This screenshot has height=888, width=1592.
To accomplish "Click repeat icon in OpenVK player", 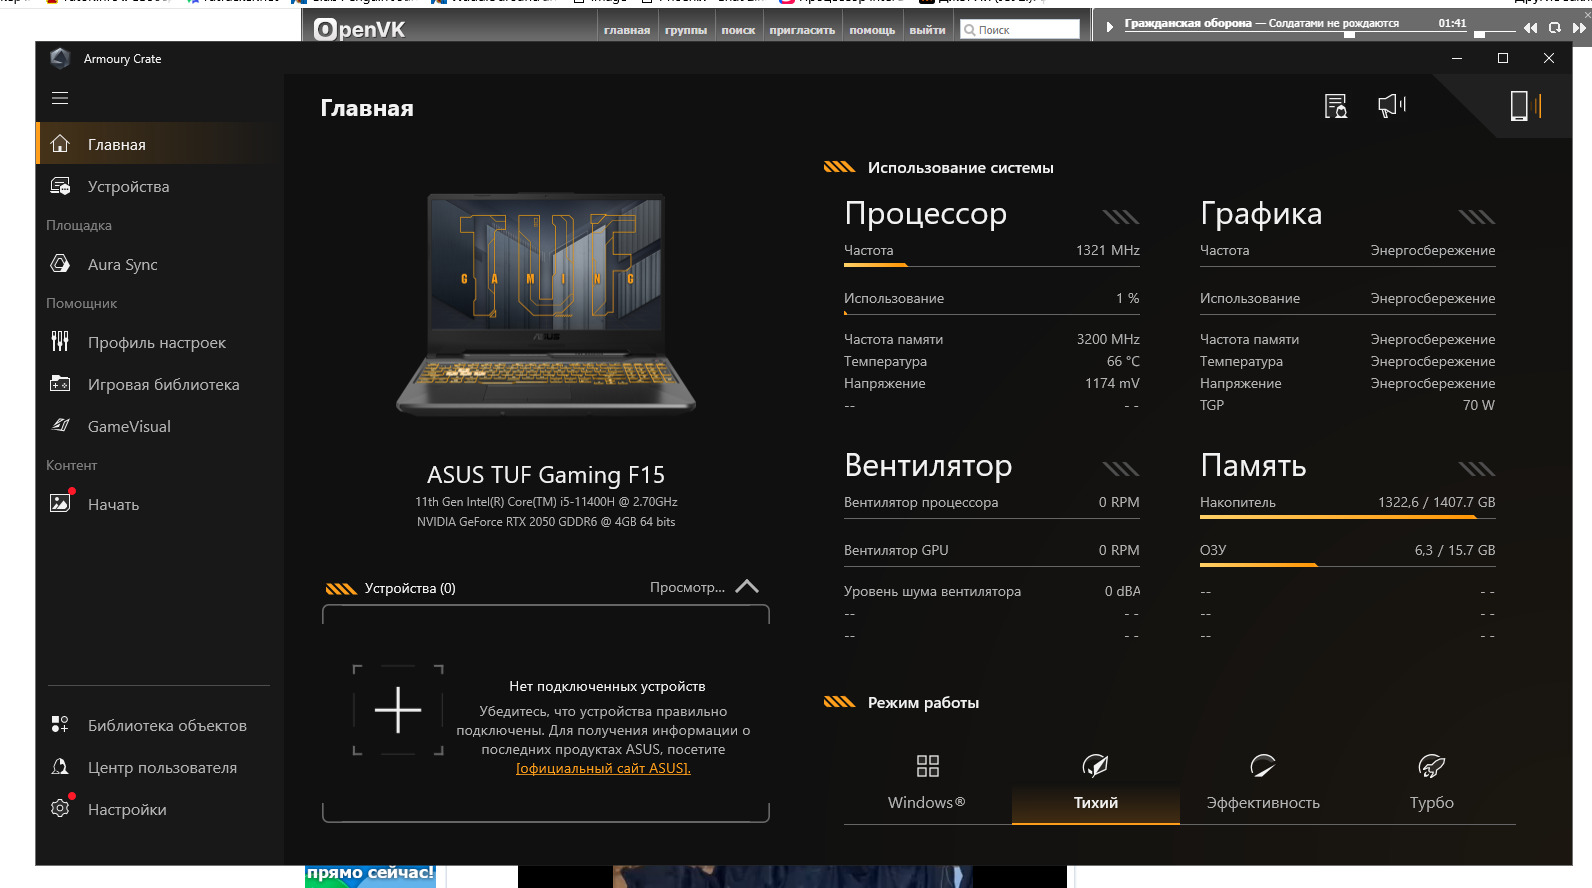I will (1555, 28).
